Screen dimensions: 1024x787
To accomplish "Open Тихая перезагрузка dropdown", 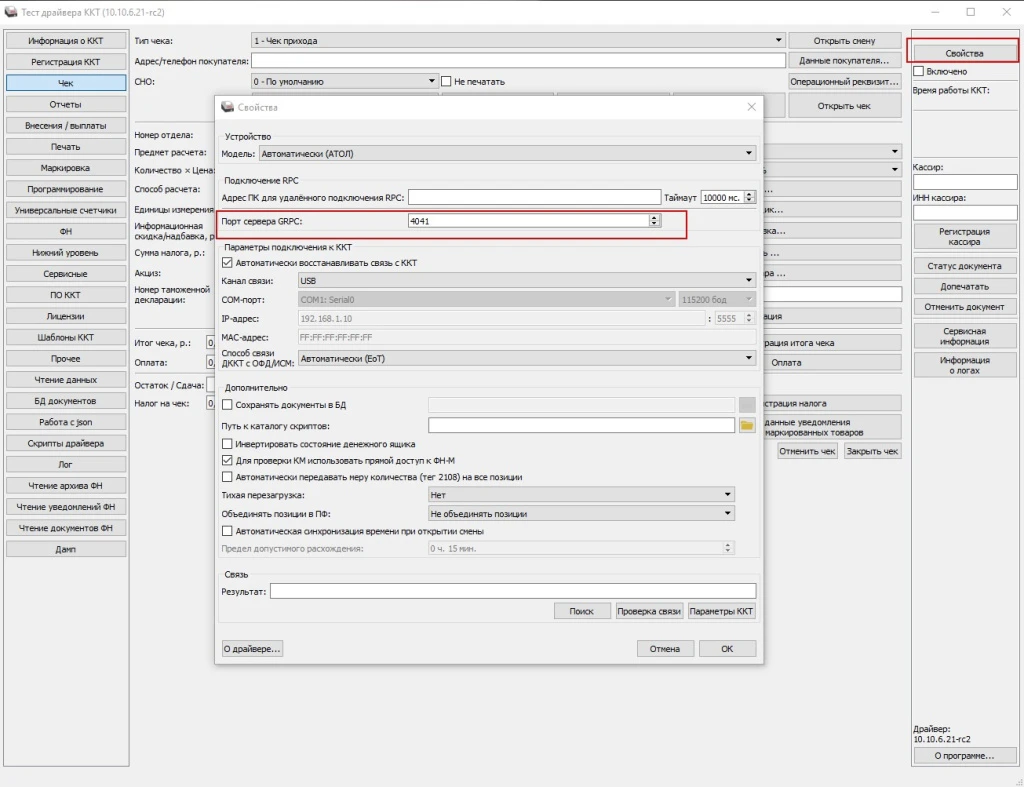I will coord(580,495).
